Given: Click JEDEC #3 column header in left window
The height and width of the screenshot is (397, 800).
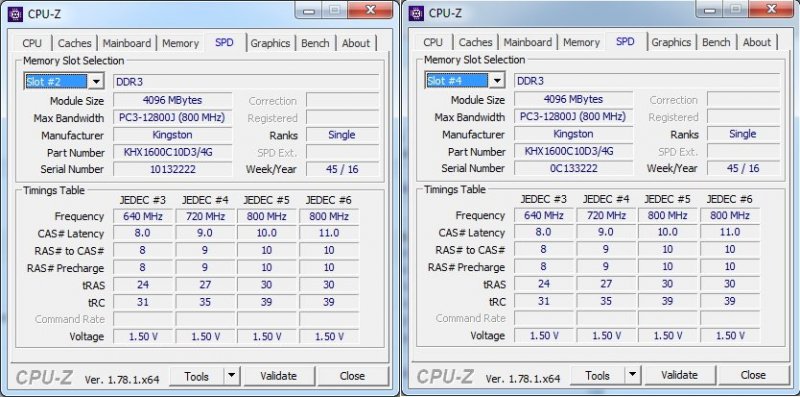Looking at the screenshot, I should (143, 200).
